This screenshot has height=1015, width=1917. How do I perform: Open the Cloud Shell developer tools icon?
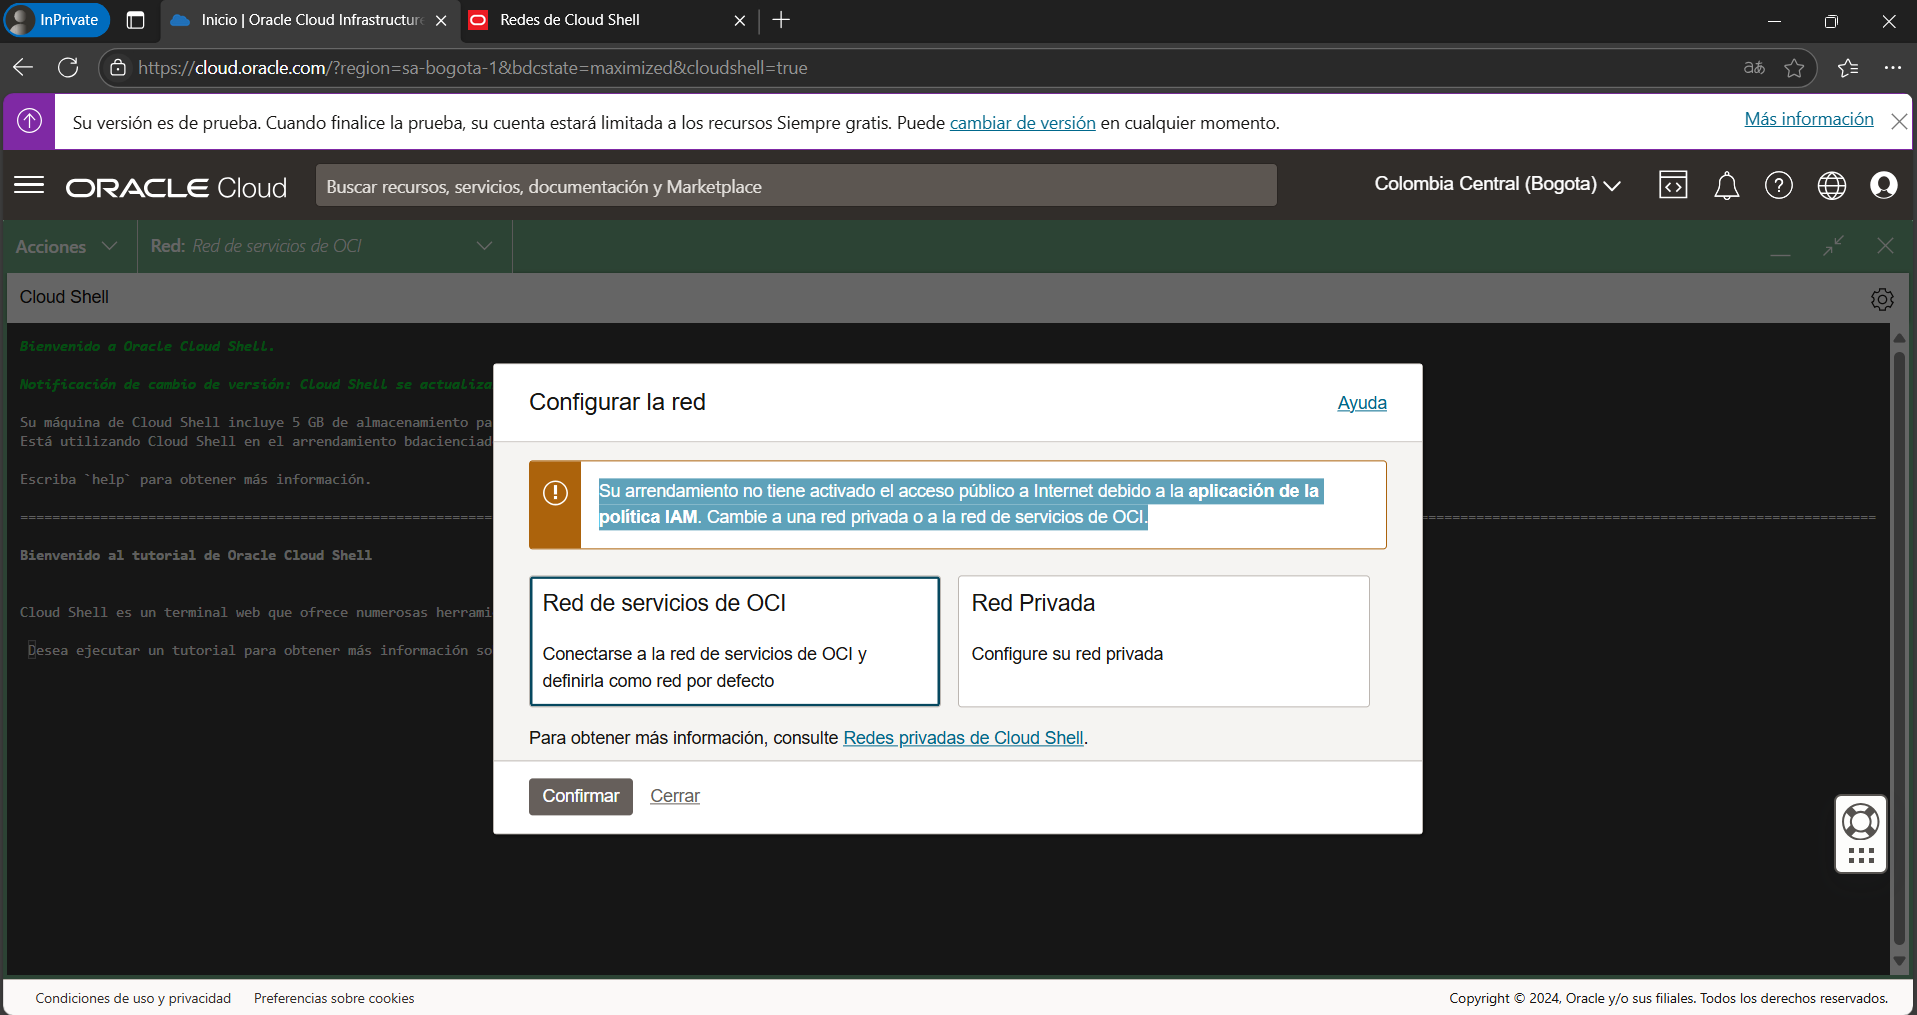pos(1673,185)
